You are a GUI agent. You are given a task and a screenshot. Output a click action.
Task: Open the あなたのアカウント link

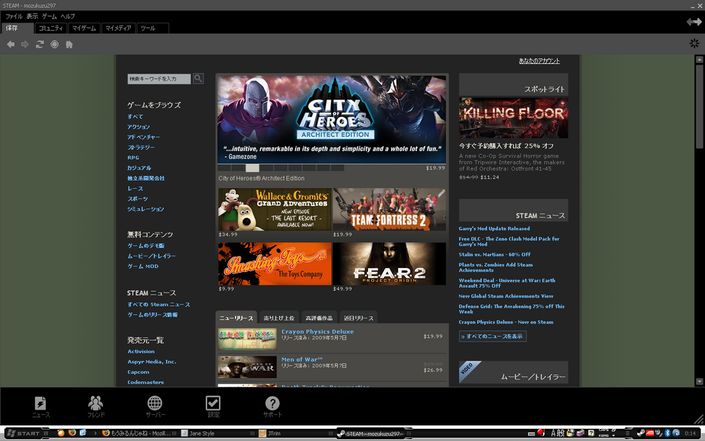539,61
